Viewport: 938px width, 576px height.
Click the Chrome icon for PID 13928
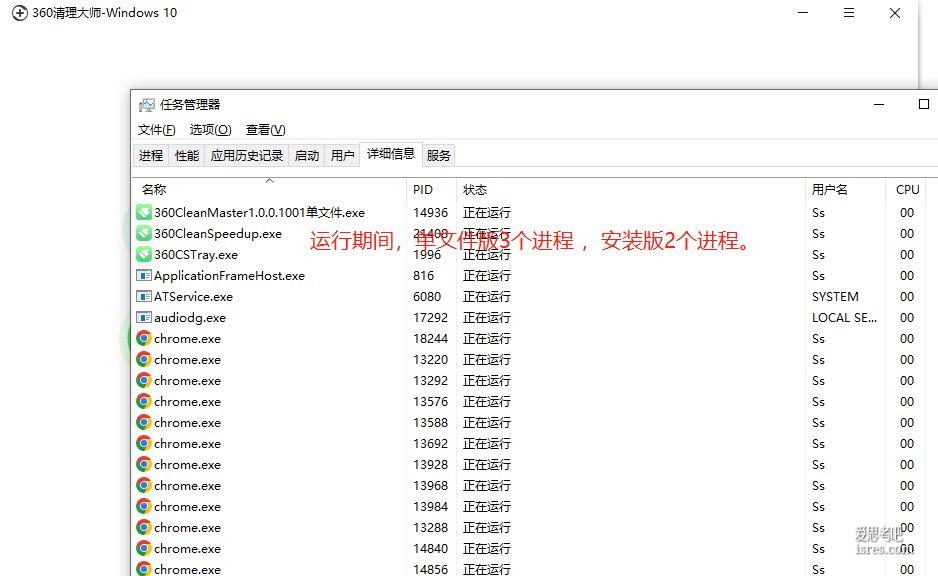144,464
